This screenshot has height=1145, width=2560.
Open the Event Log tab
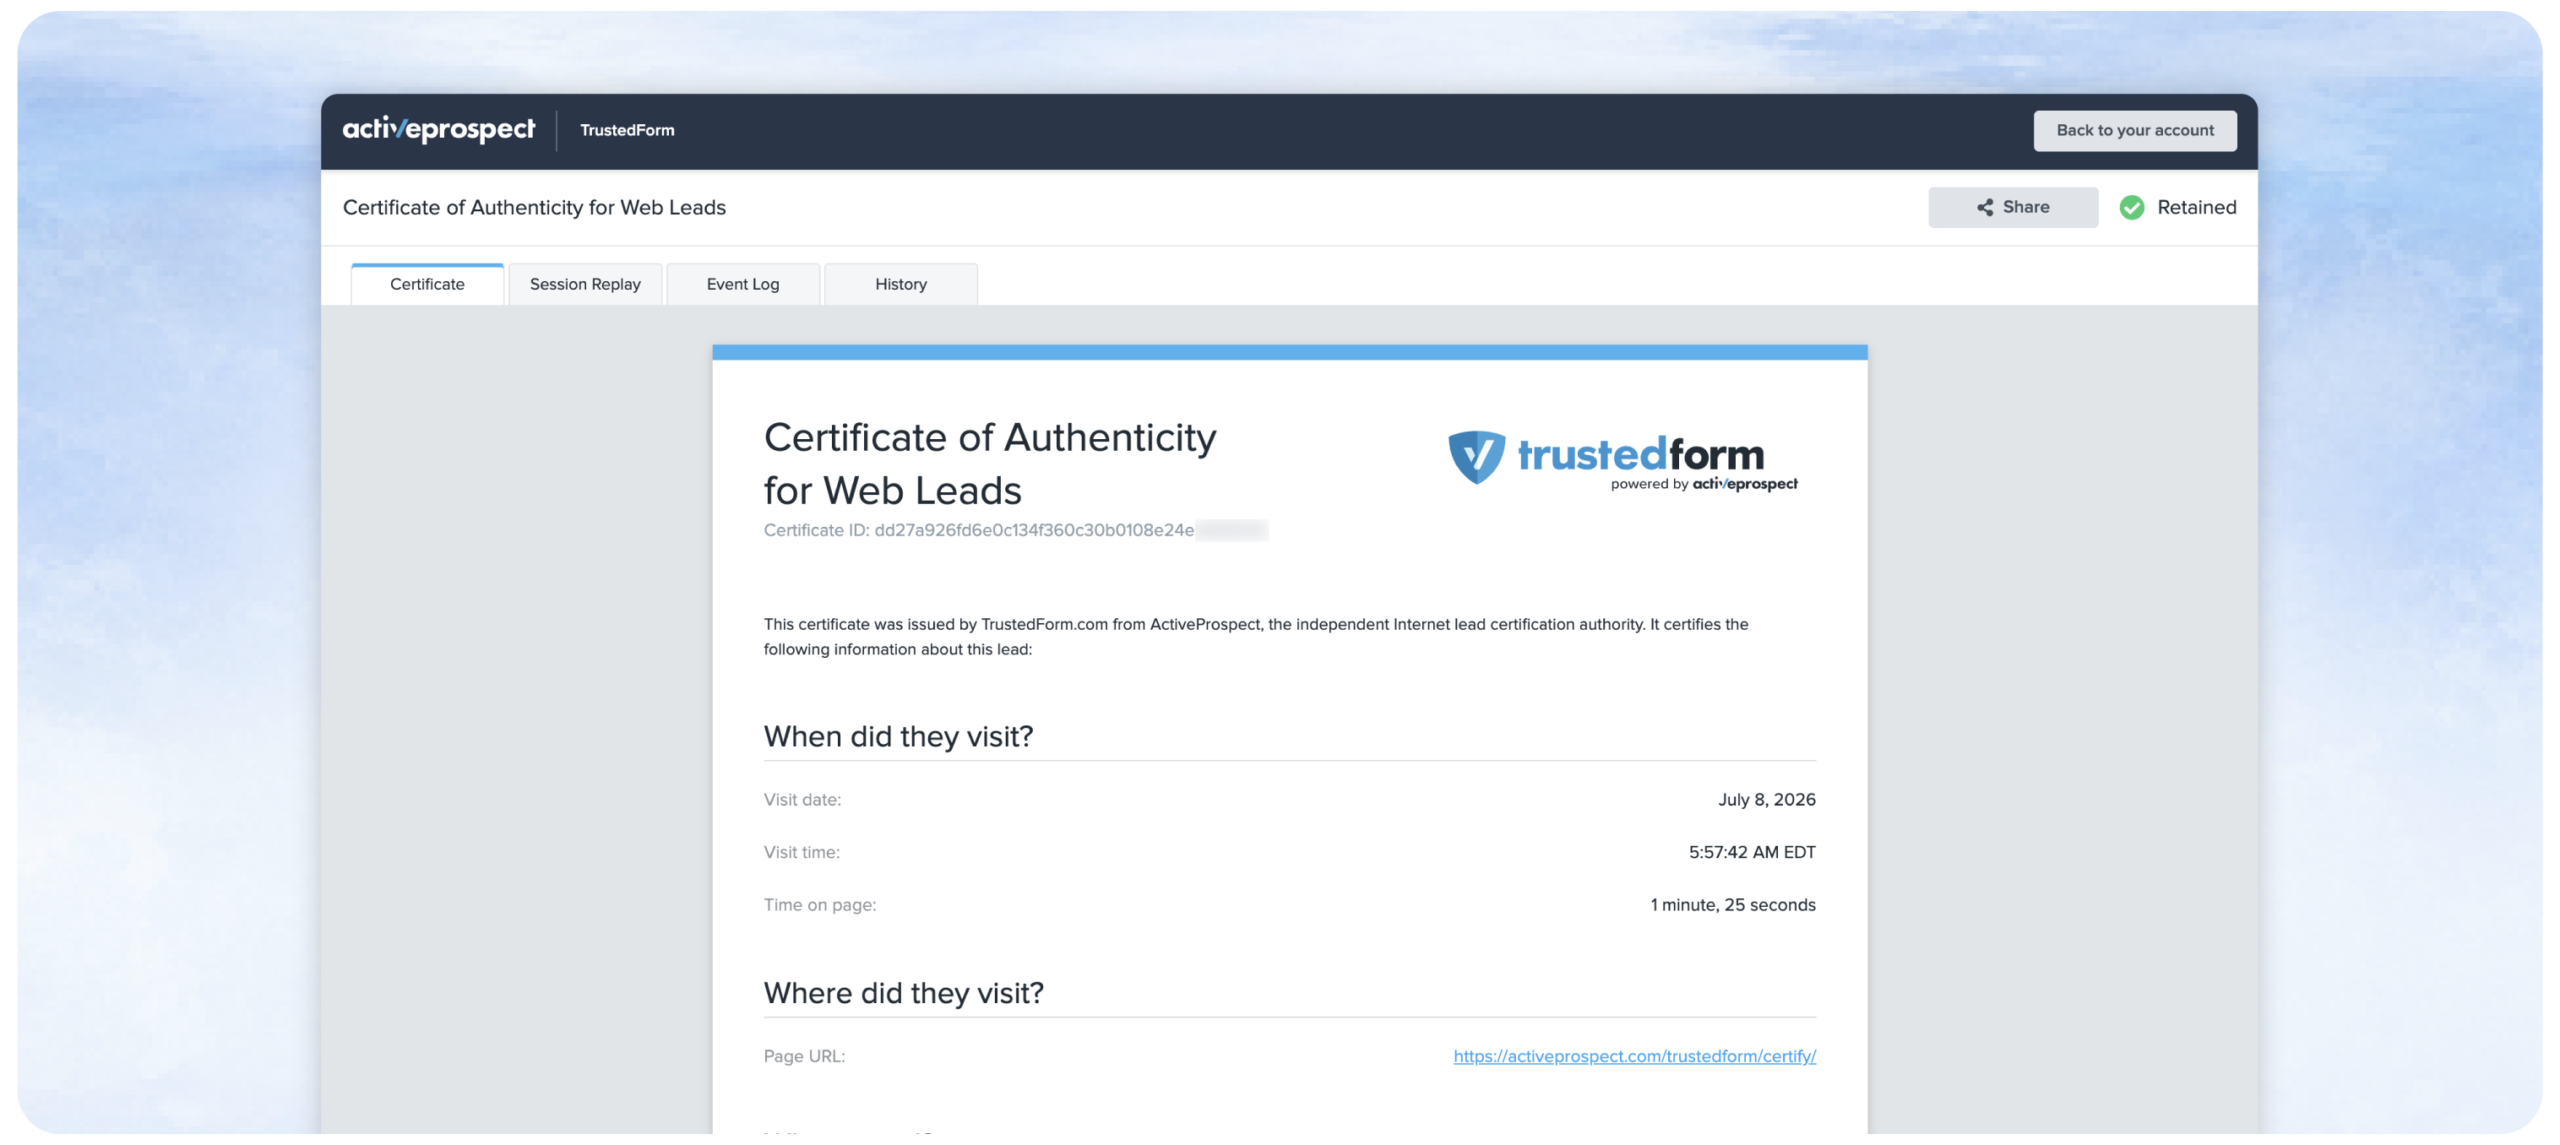pyautogui.click(x=743, y=284)
